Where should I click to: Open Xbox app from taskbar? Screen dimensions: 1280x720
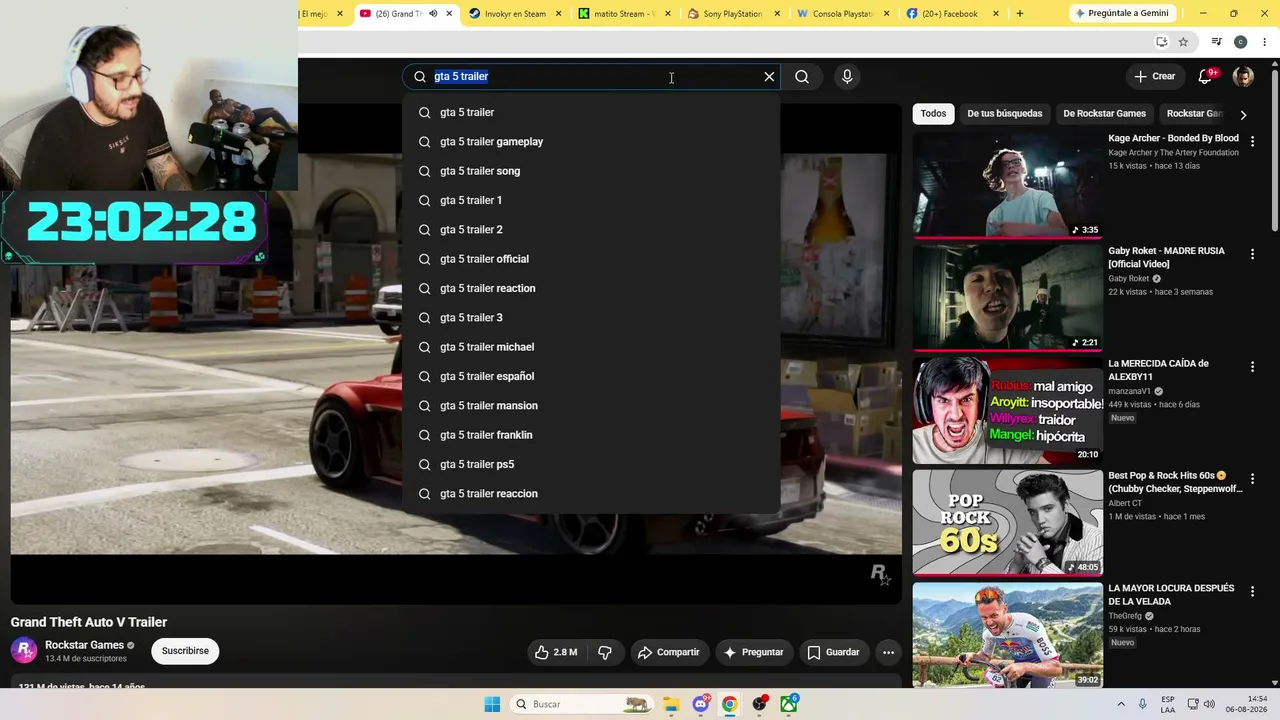pyautogui.click(x=789, y=704)
